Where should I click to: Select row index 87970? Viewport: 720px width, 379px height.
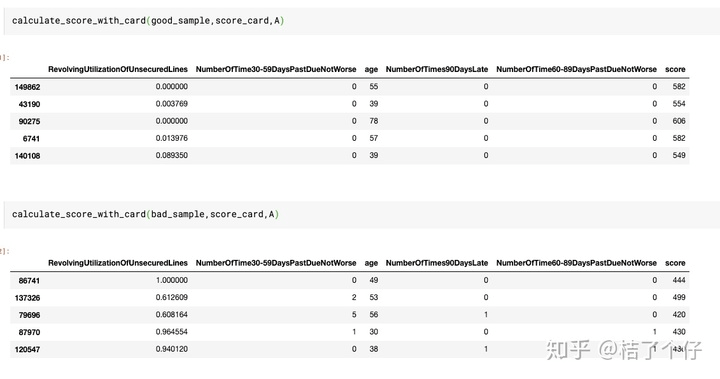(x=29, y=332)
